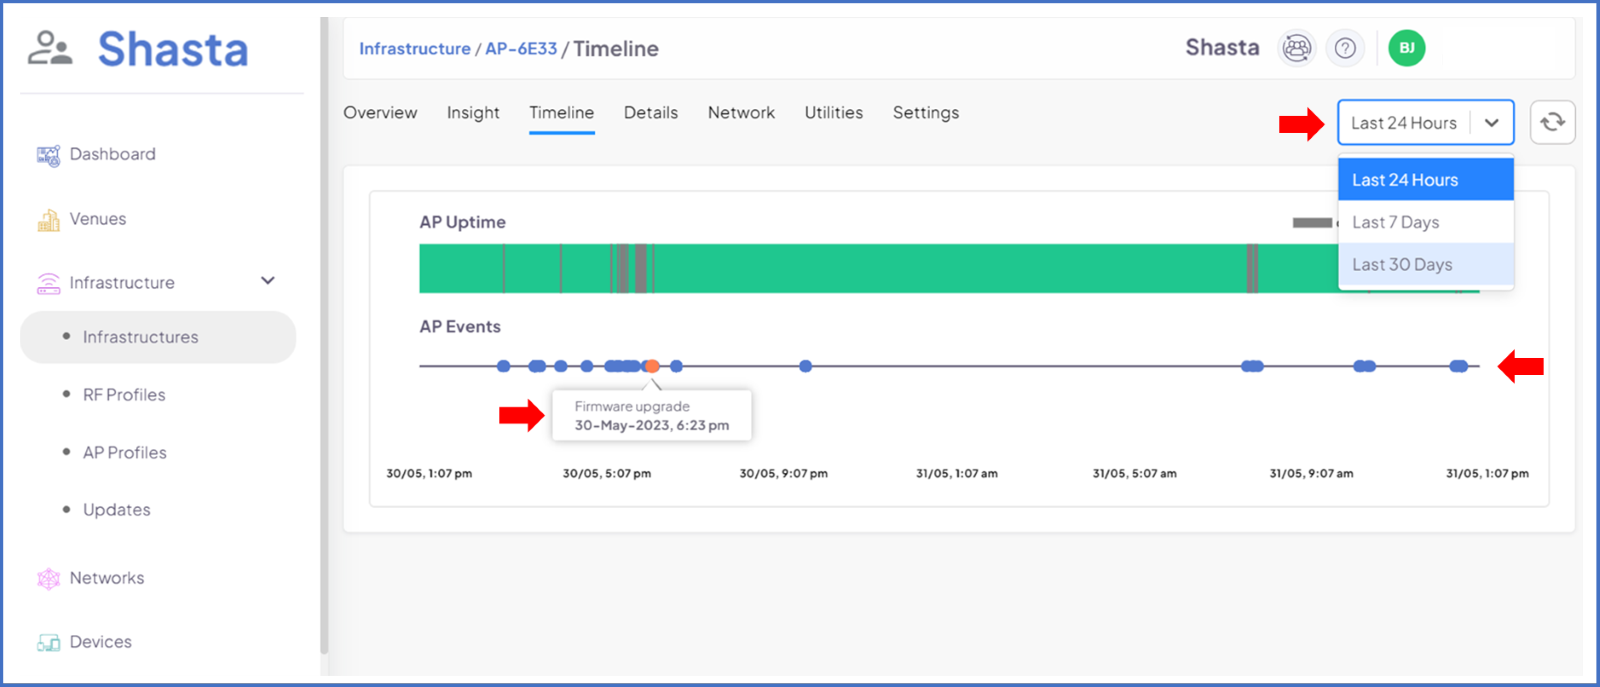Select Last 30 Days option
This screenshot has height=687, width=1600.
1426,264
